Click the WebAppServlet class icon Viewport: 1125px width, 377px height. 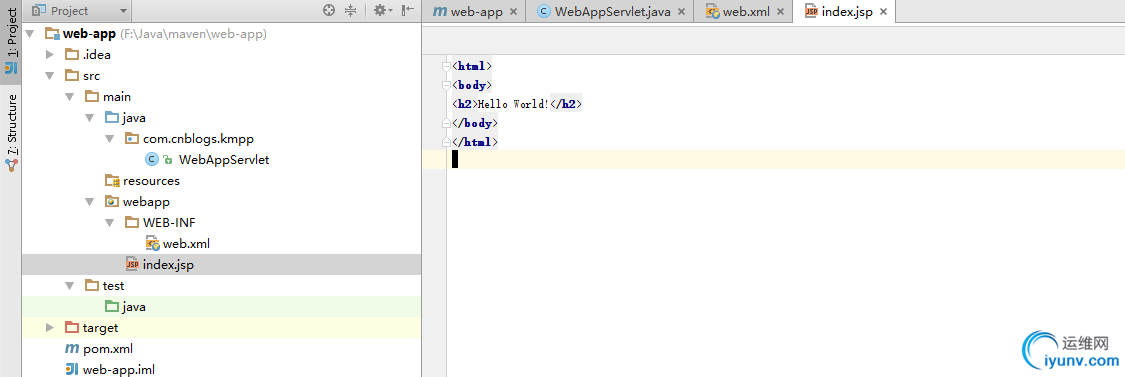[x=151, y=159]
